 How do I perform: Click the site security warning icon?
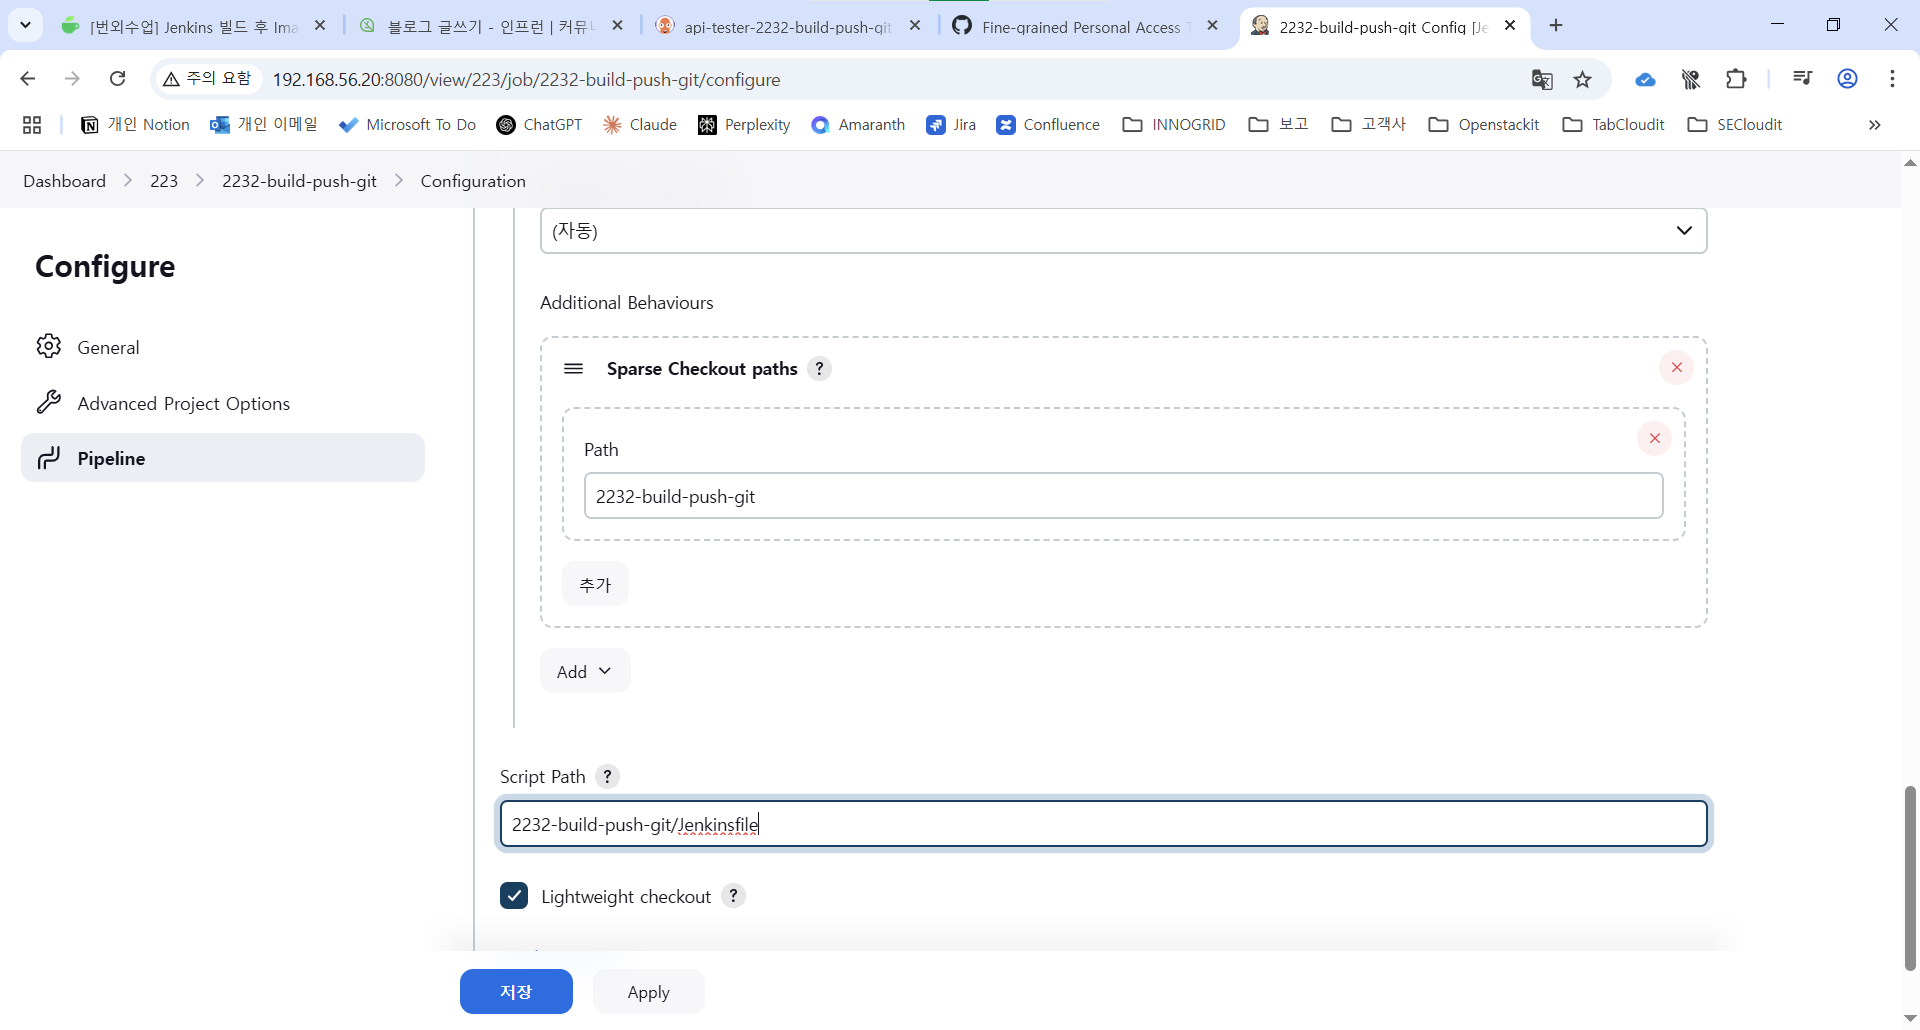(x=171, y=79)
